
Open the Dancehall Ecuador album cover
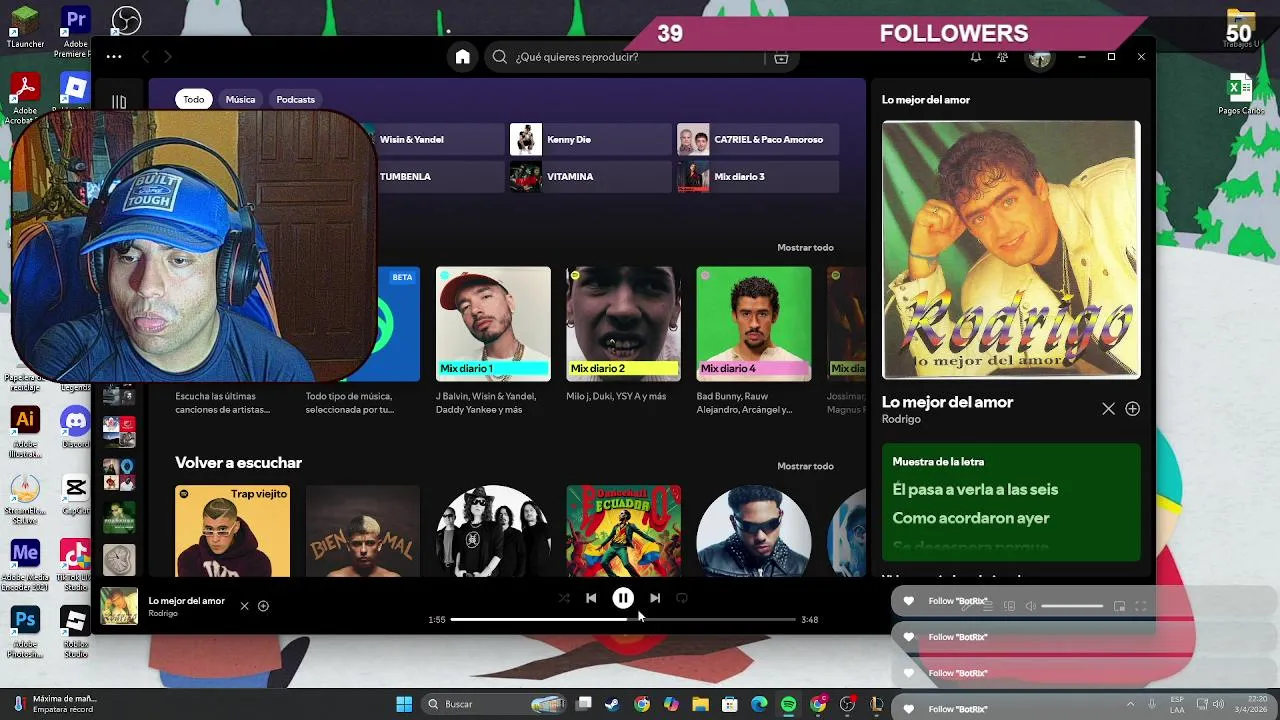[x=623, y=531]
